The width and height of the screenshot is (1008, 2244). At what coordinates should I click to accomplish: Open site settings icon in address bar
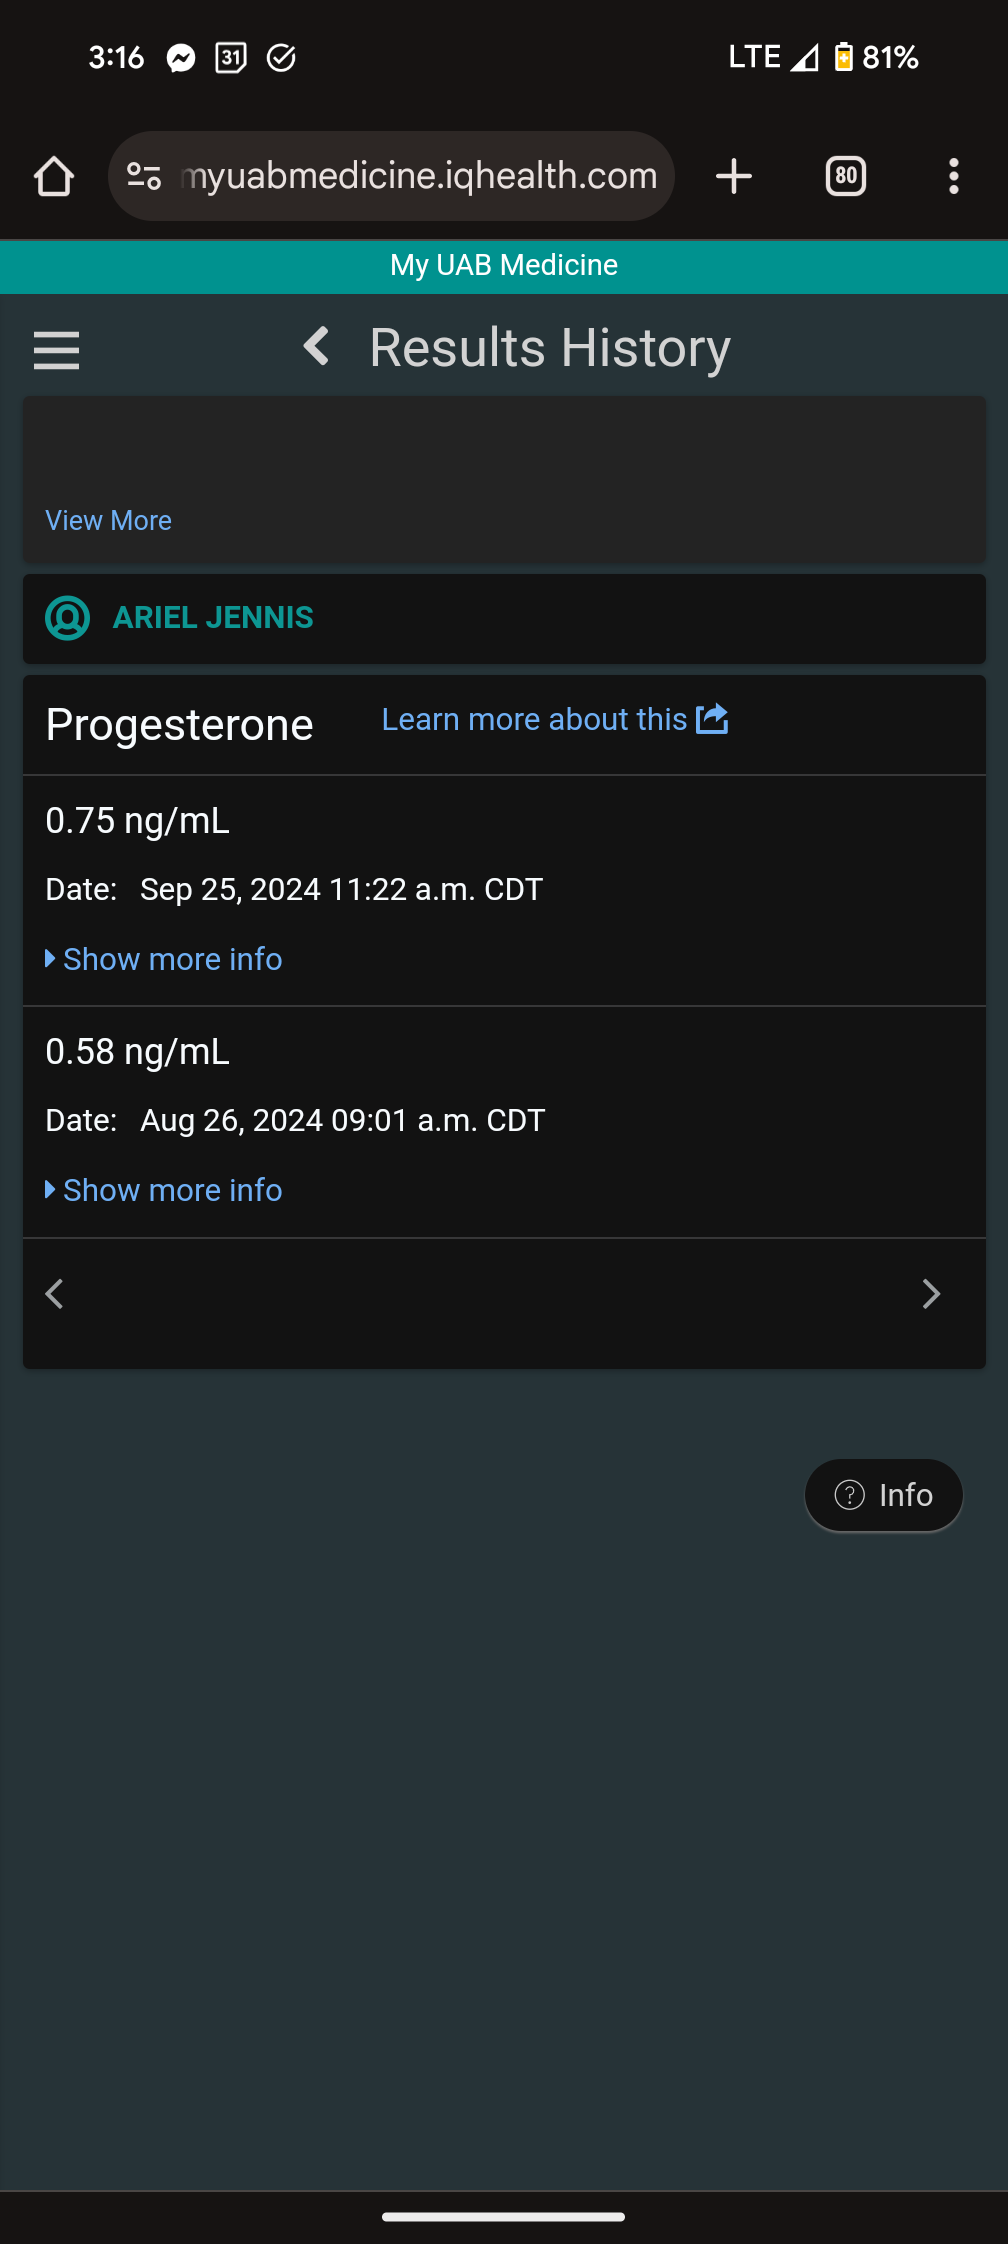point(144,177)
